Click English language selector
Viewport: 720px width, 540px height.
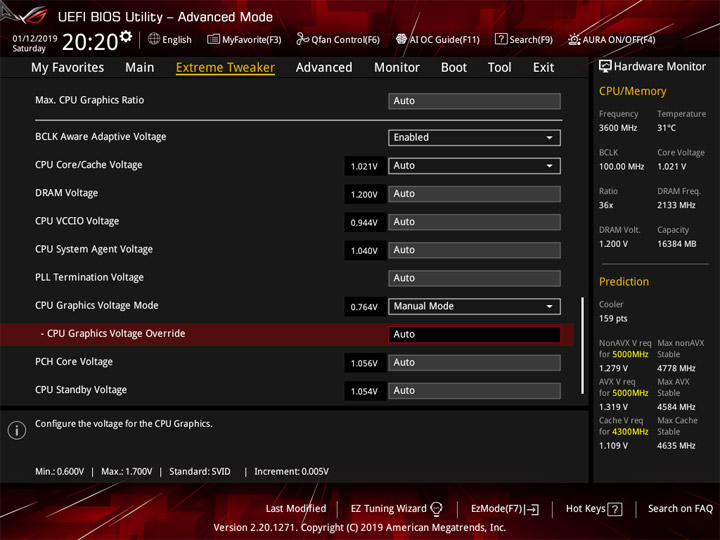tap(177, 40)
